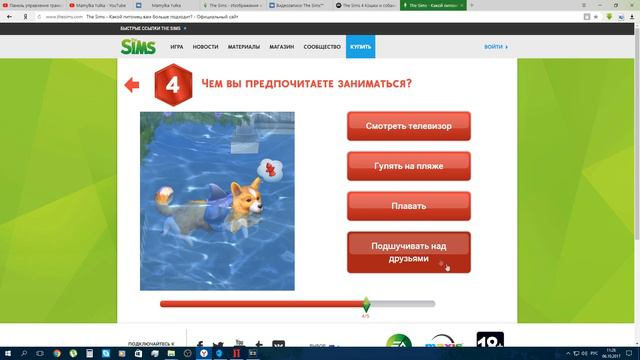Go back with the red arrow
Screen dimensions: 640x360
coord(132,85)
